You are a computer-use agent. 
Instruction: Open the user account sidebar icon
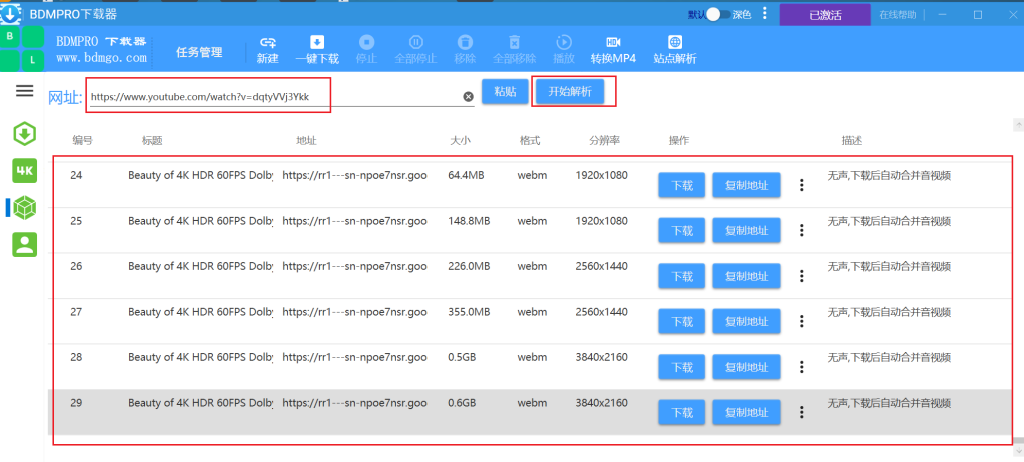point(25,244)
